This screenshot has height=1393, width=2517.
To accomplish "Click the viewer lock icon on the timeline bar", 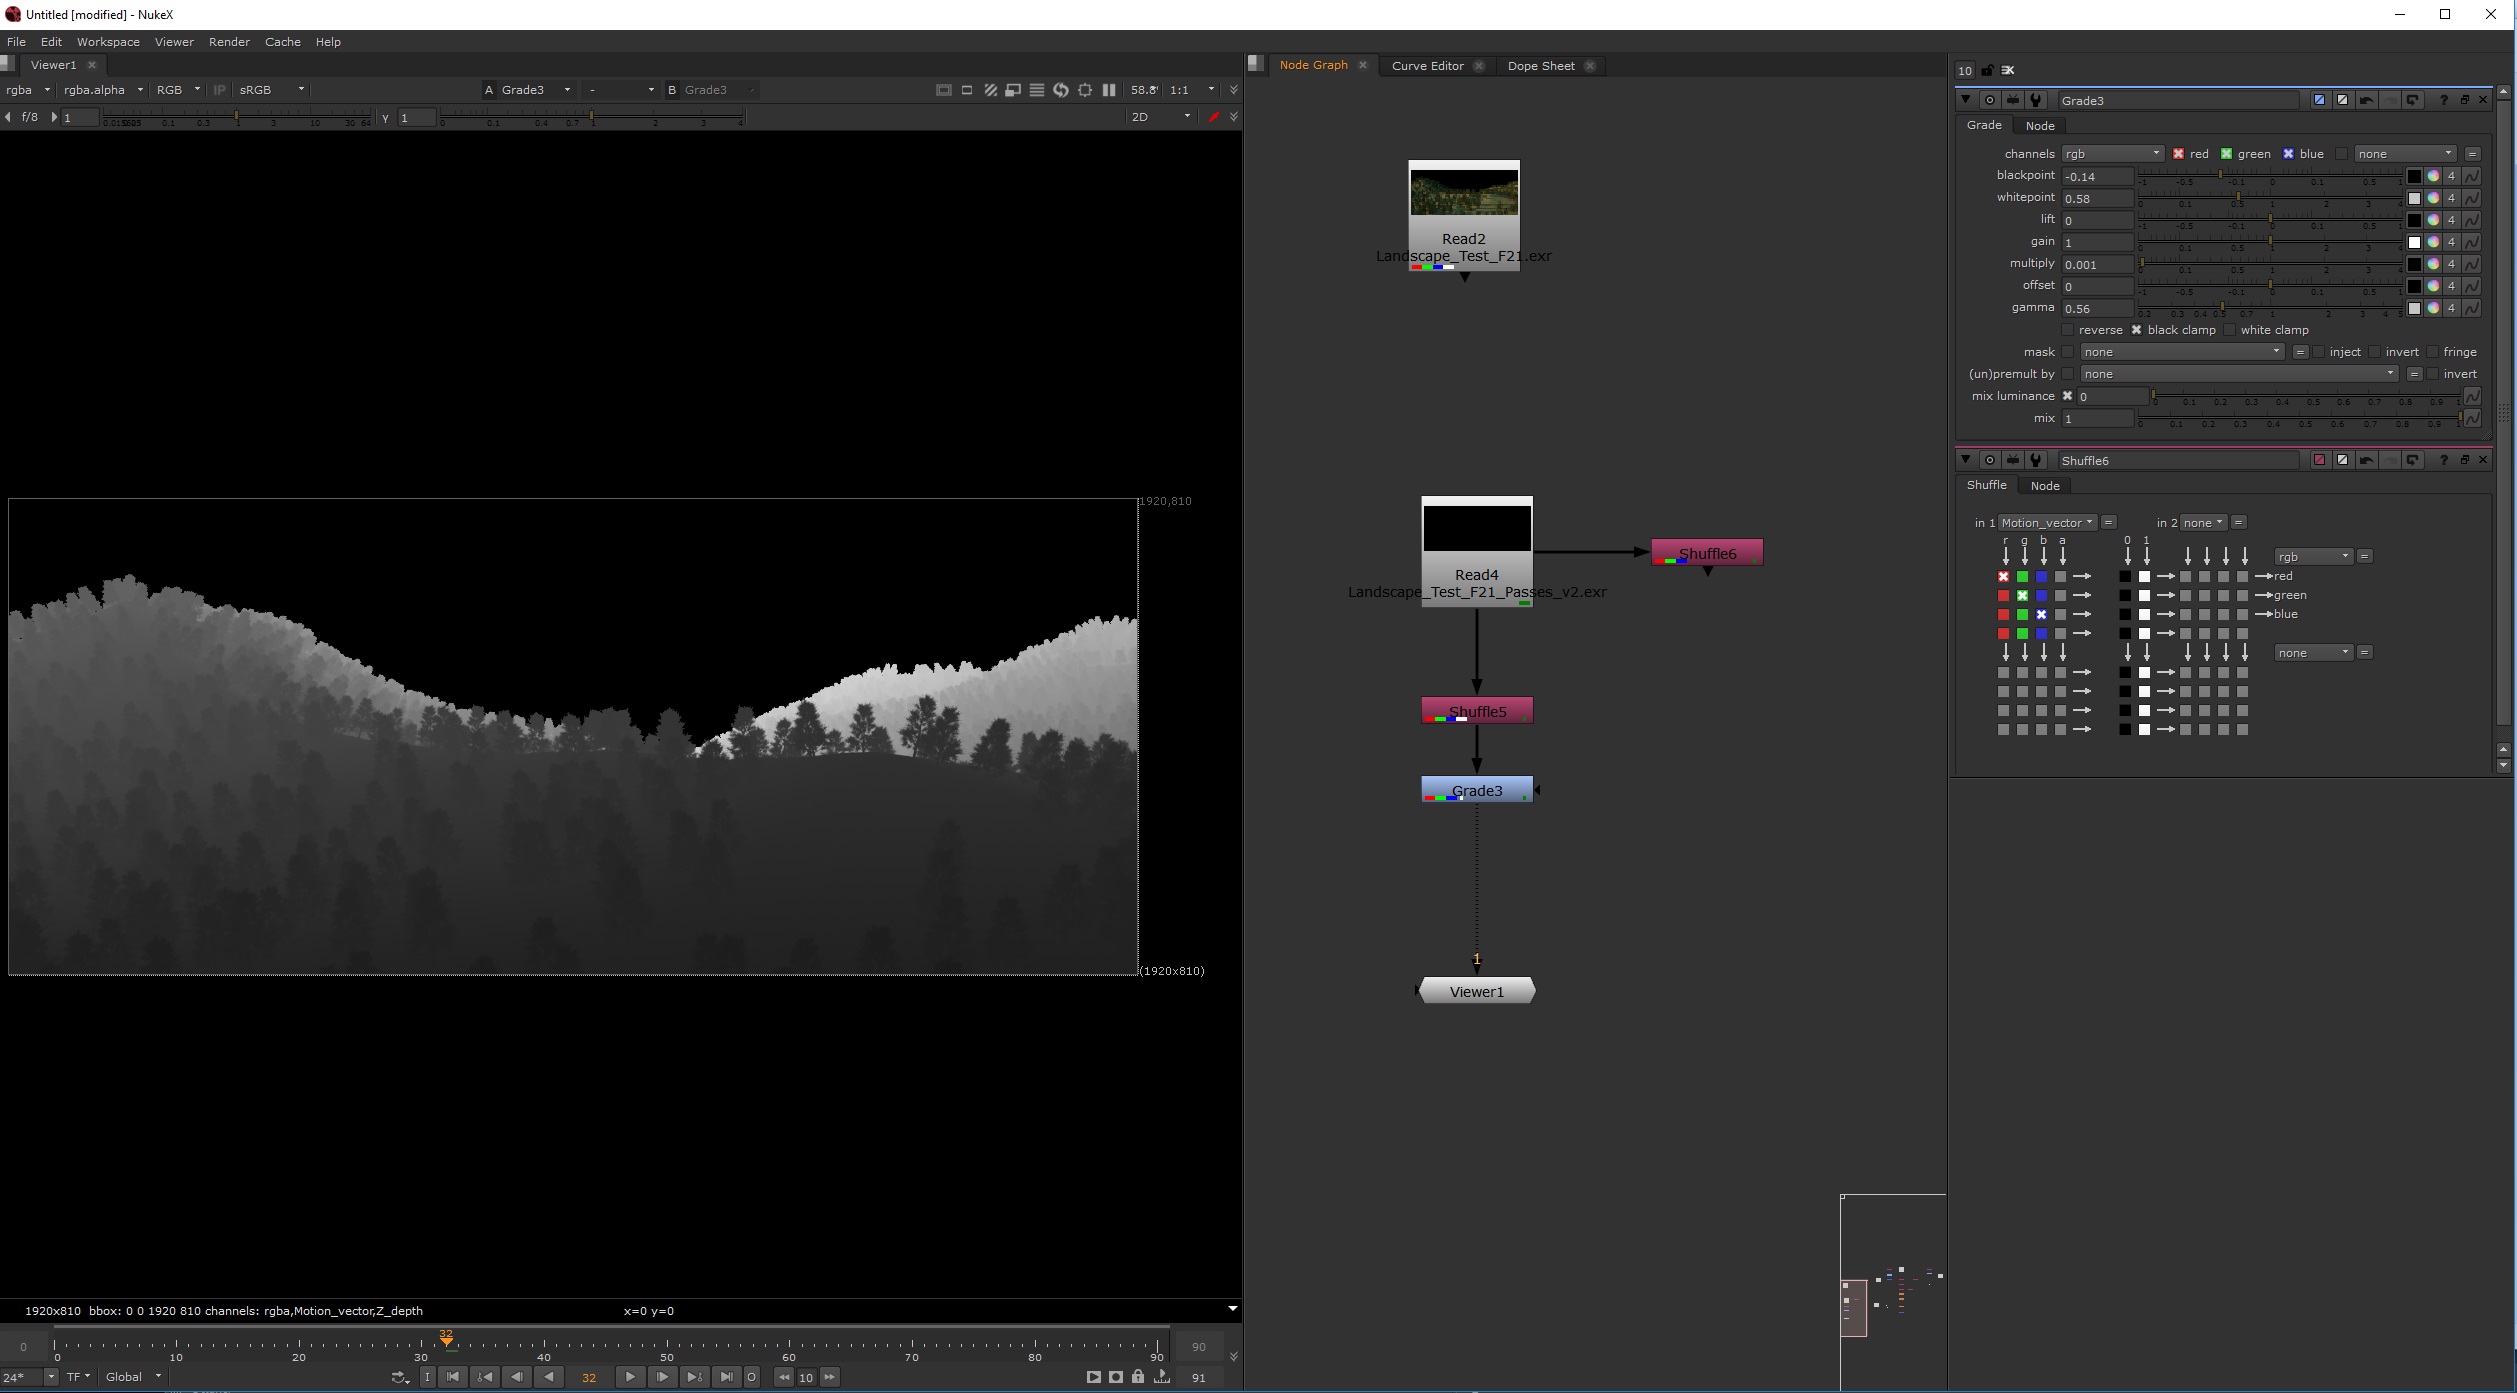I will [x=1138, y=1377].
